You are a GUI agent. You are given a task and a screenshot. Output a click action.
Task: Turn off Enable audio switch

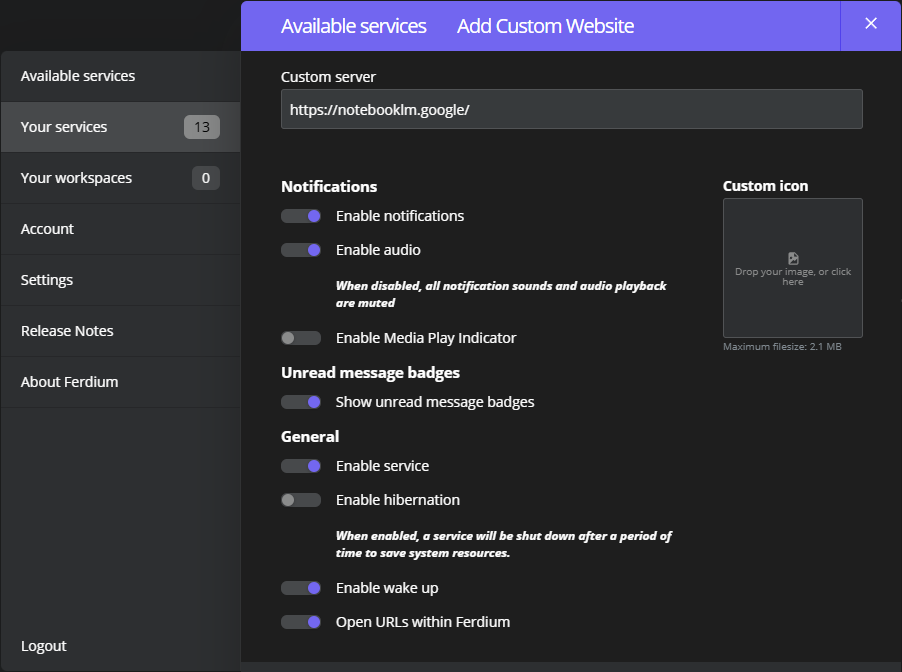(x=301, y=250)
